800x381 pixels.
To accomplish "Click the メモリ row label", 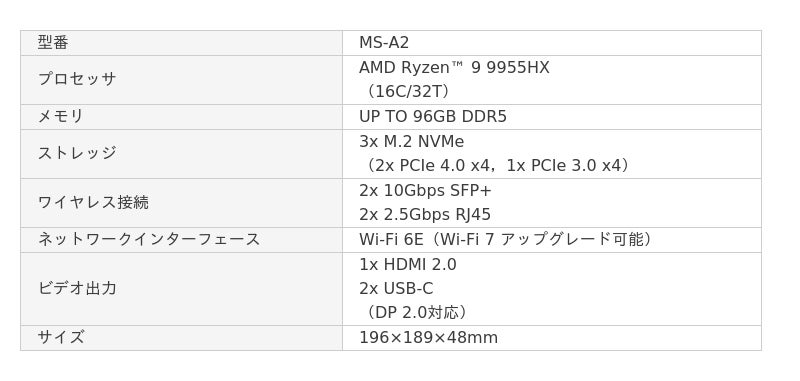I will tap(61, 117).
